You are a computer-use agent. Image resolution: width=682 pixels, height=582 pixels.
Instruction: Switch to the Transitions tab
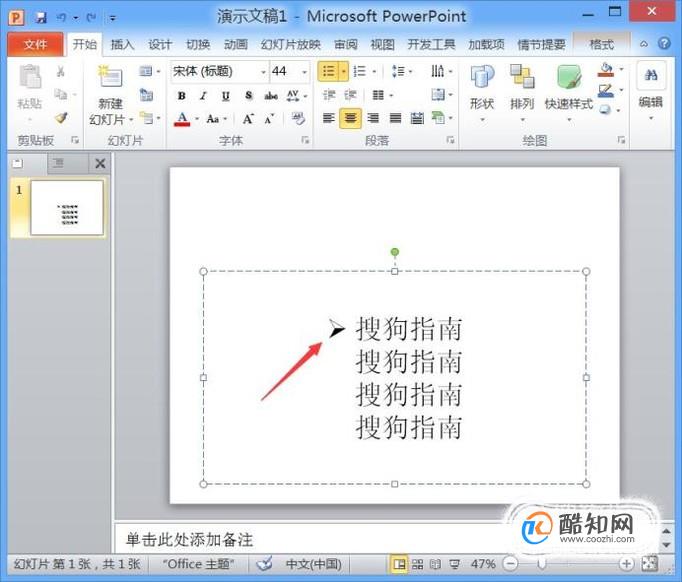[x=198, y=44]
